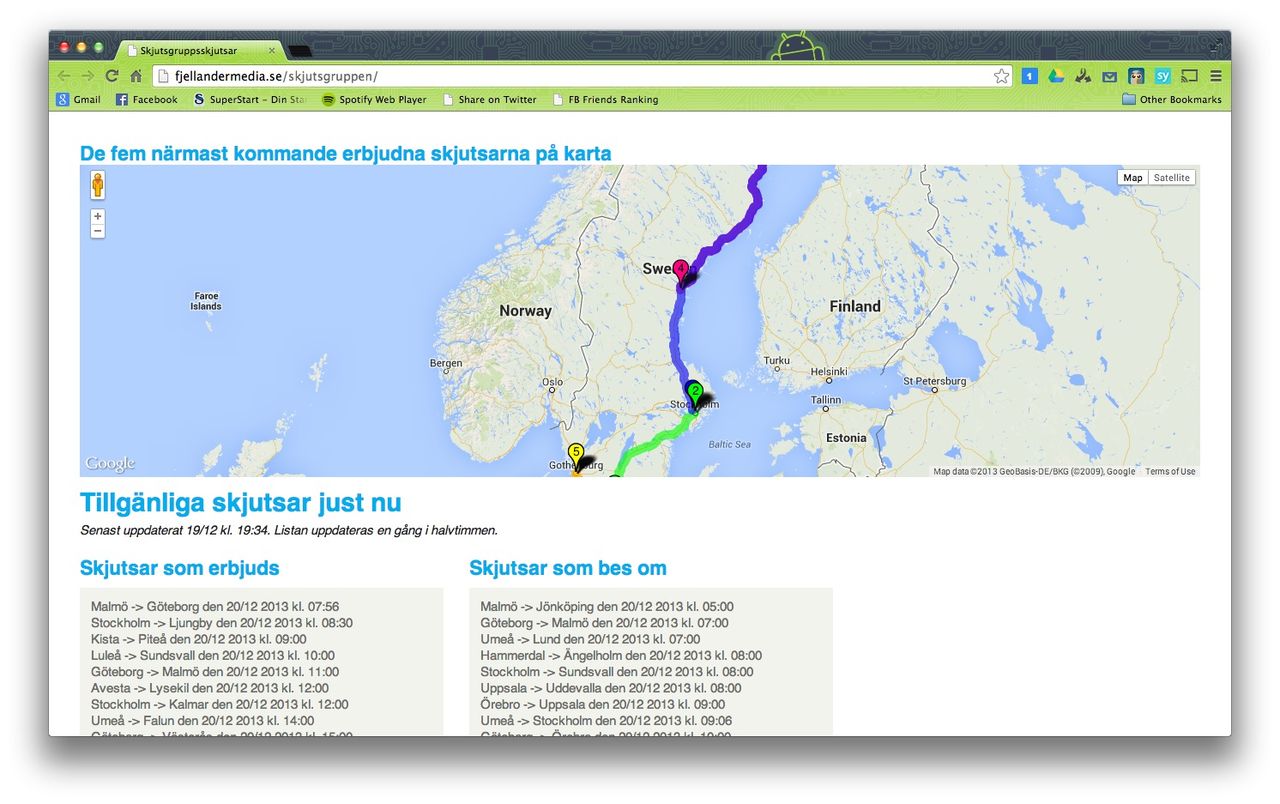Click the 'Örebro -> Uppsala' ride request

pos(603,704)
